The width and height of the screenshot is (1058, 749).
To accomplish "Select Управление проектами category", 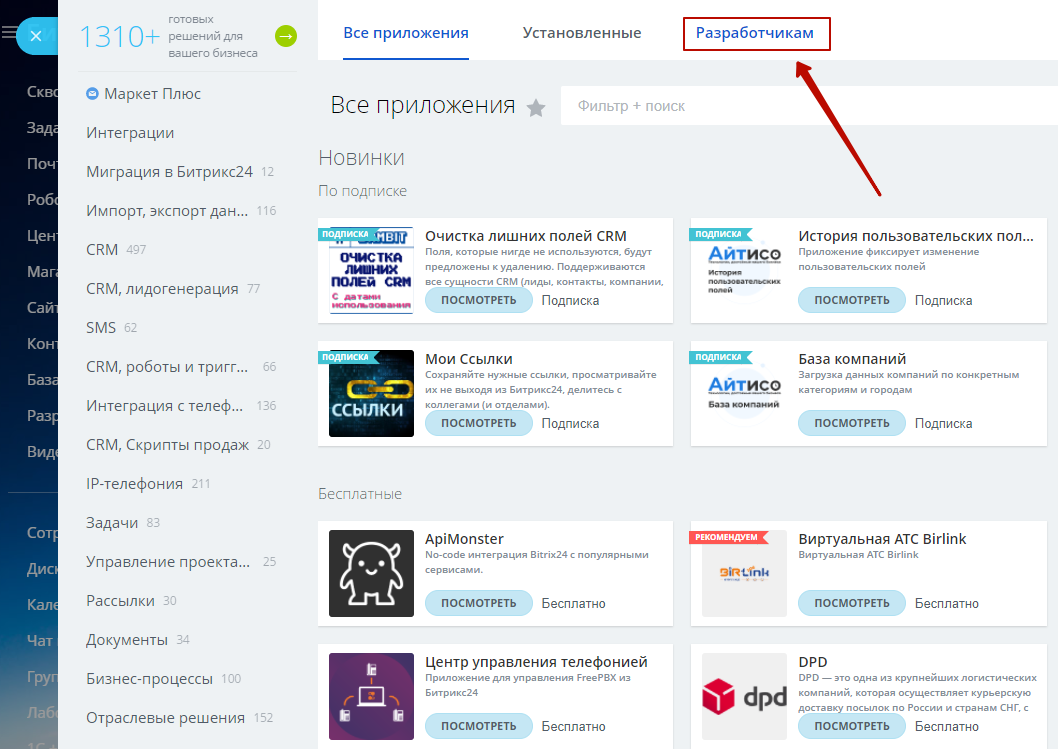I will pos(168,562).
